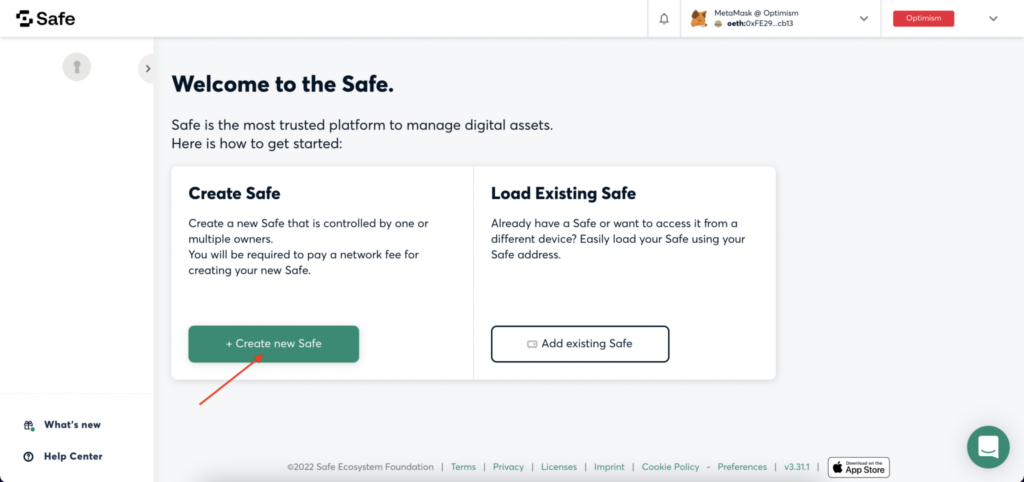Open What's new in the sidebar
Image resolution: width=1024 pixels, height=482 pixels.
[x=72, y=425]
